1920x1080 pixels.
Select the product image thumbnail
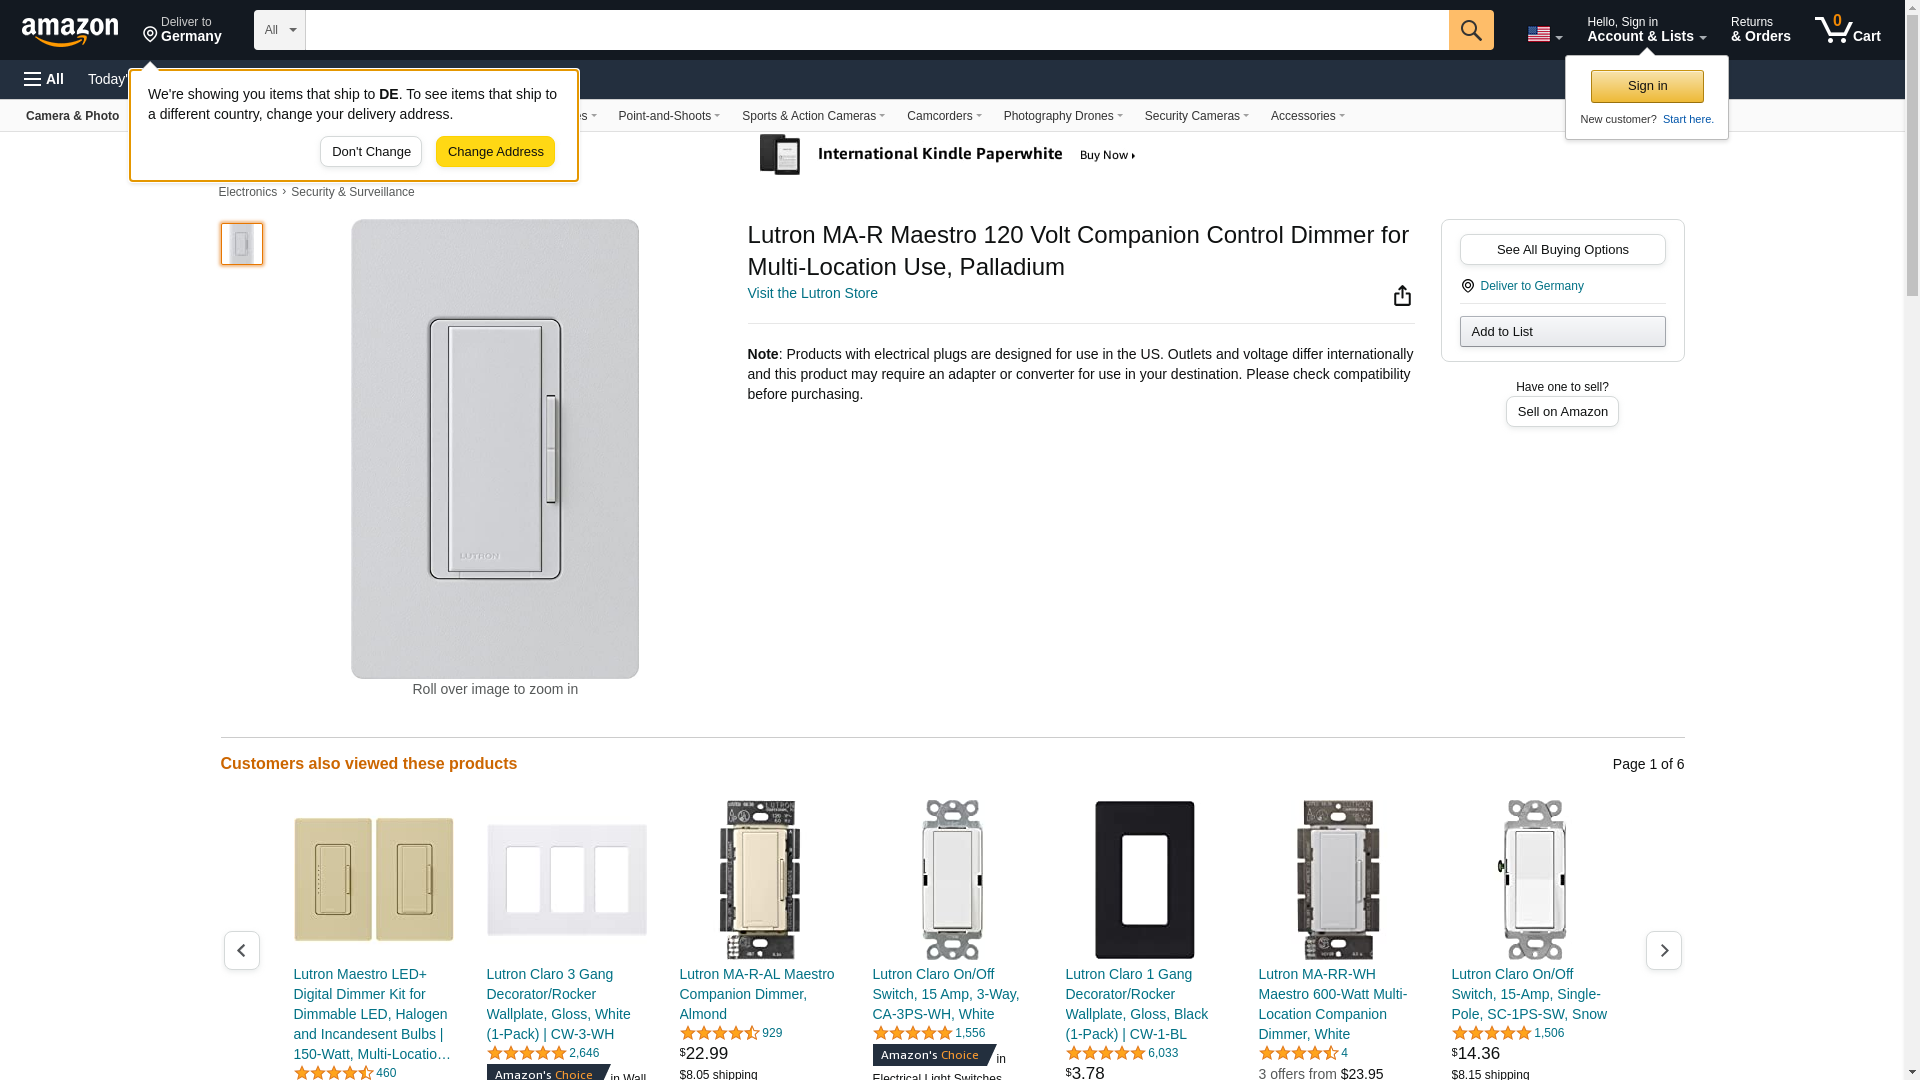pyautogui.click(x=242, y=244)
